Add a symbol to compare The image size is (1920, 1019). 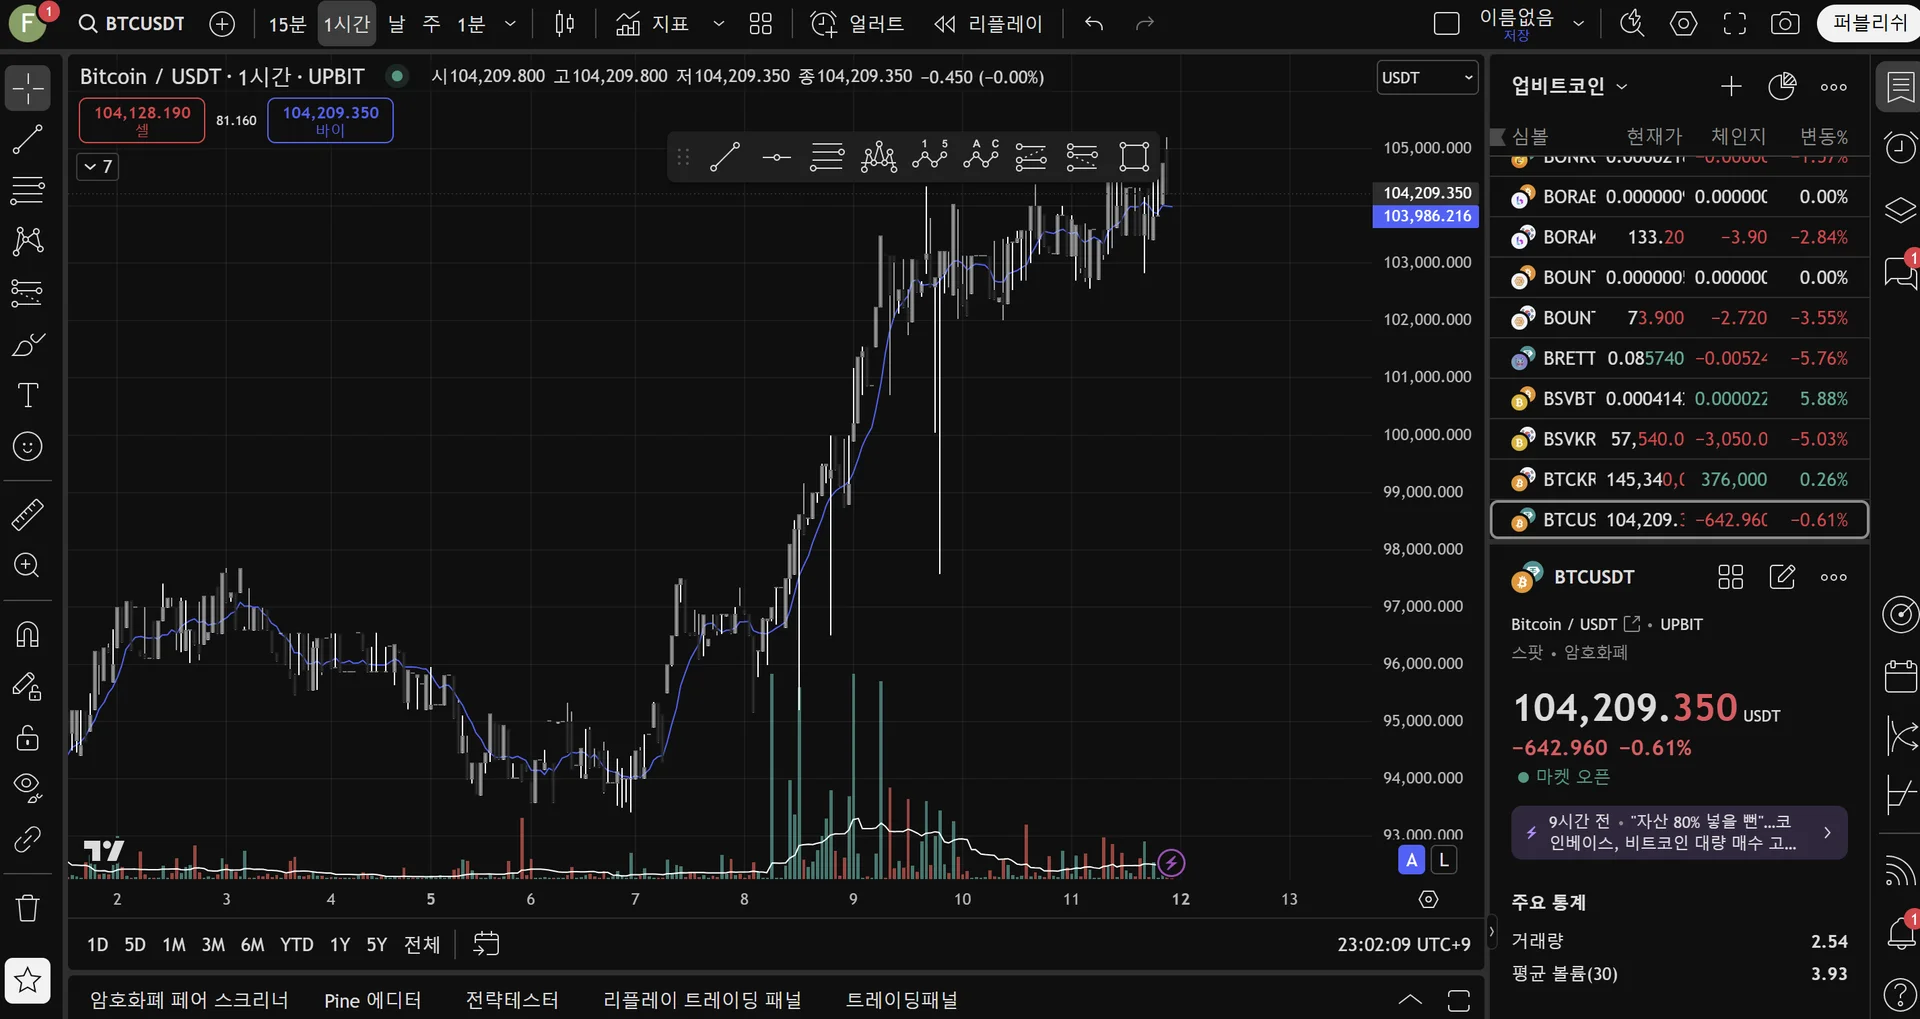click(222, 23)
